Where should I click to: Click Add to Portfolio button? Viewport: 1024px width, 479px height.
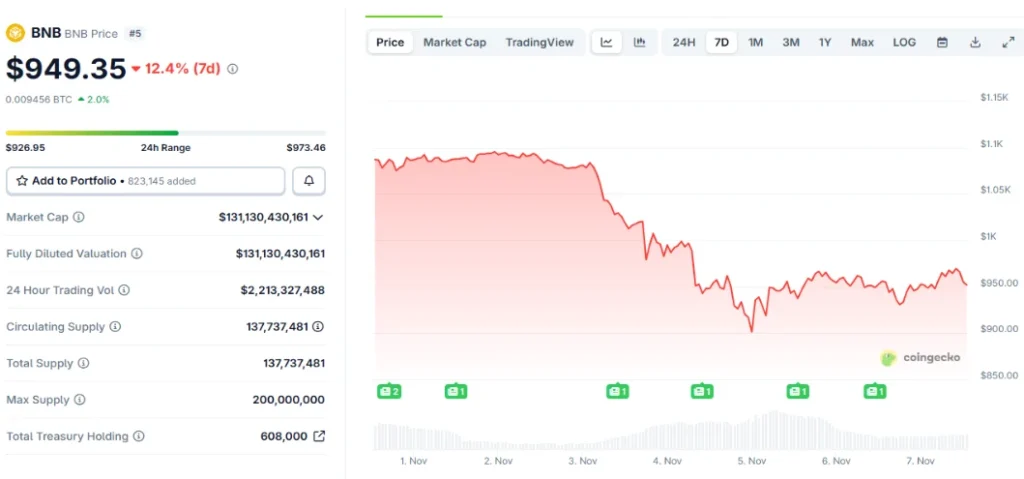pos(145,181)
